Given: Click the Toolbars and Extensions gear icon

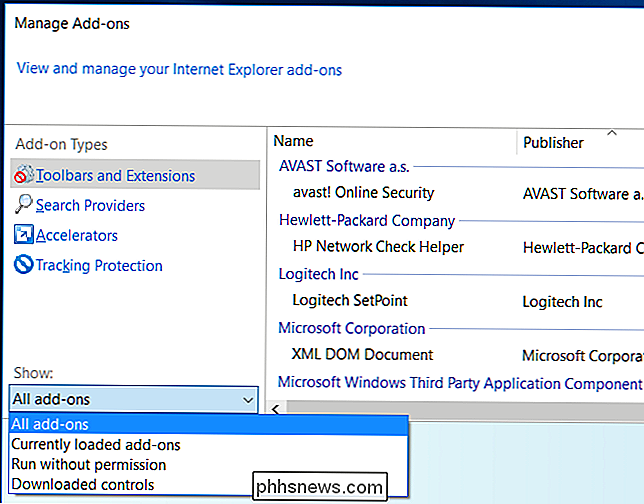Looking at the screenshot, I should [x=24, y=175].
